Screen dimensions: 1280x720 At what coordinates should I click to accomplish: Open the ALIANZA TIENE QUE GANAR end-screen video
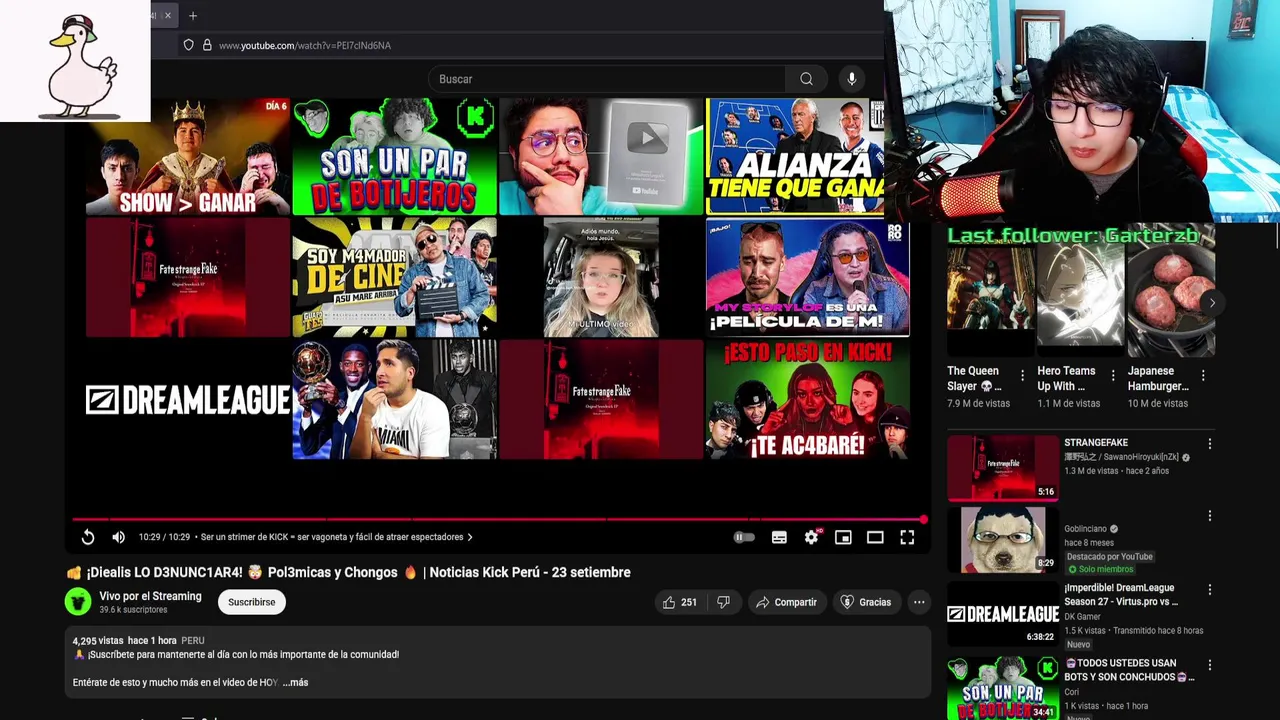pyautogui.click(x=795, y=156)
